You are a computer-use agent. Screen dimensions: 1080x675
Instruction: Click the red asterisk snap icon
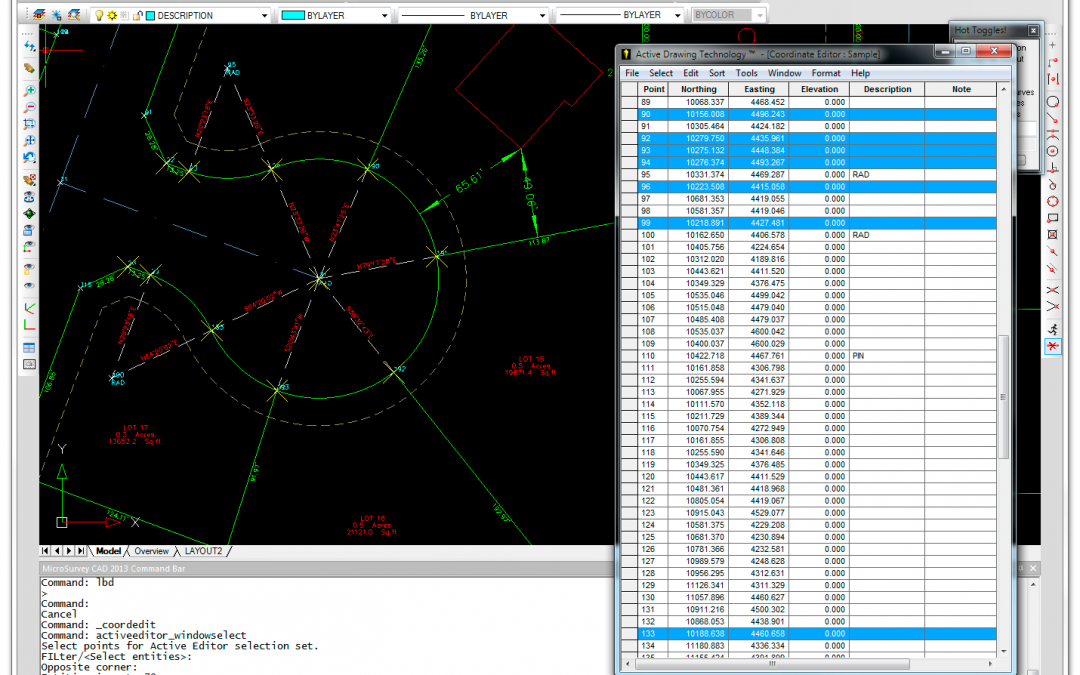(1053, 346)
